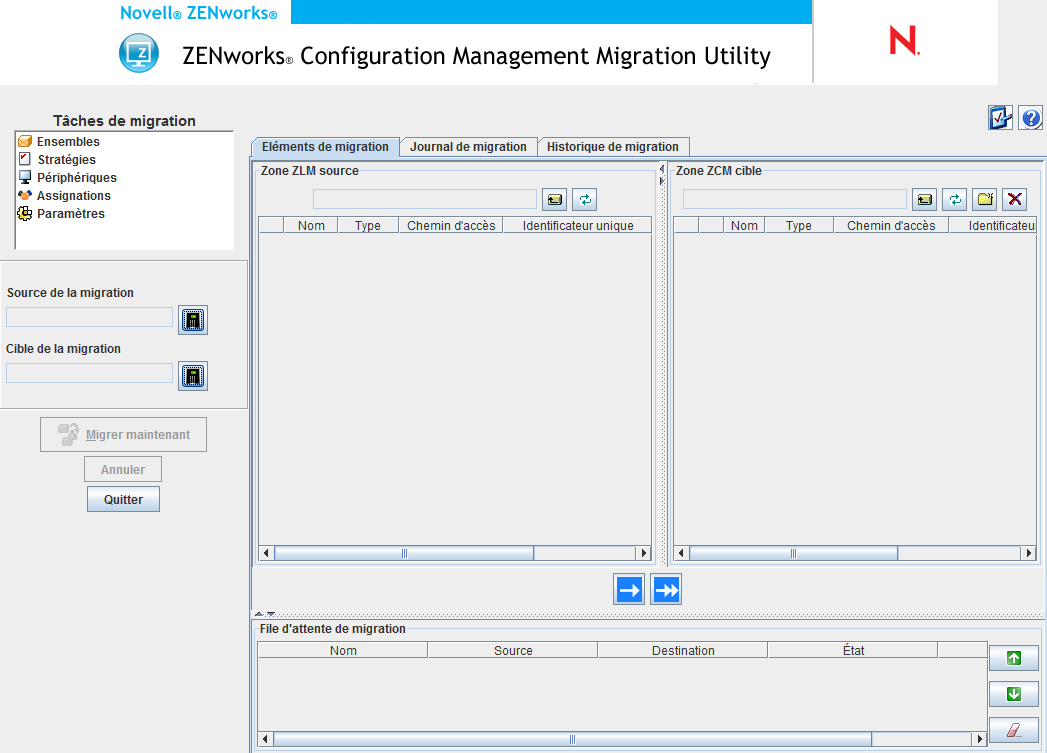This screenshot has width=1047, height=753.
Task: Open the migration options checklist icon
Action: [x=999, y=118]
